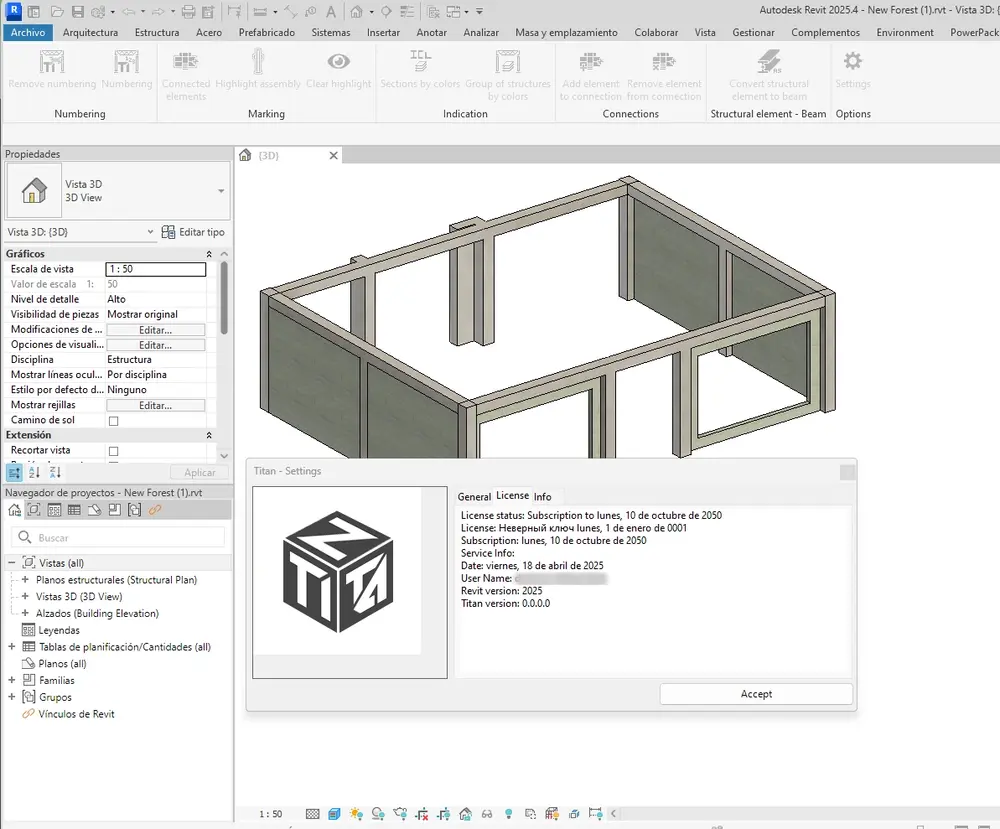Toggle the Camino de sol checkbox
The image size is (1000, 829).
coord(114,421)
